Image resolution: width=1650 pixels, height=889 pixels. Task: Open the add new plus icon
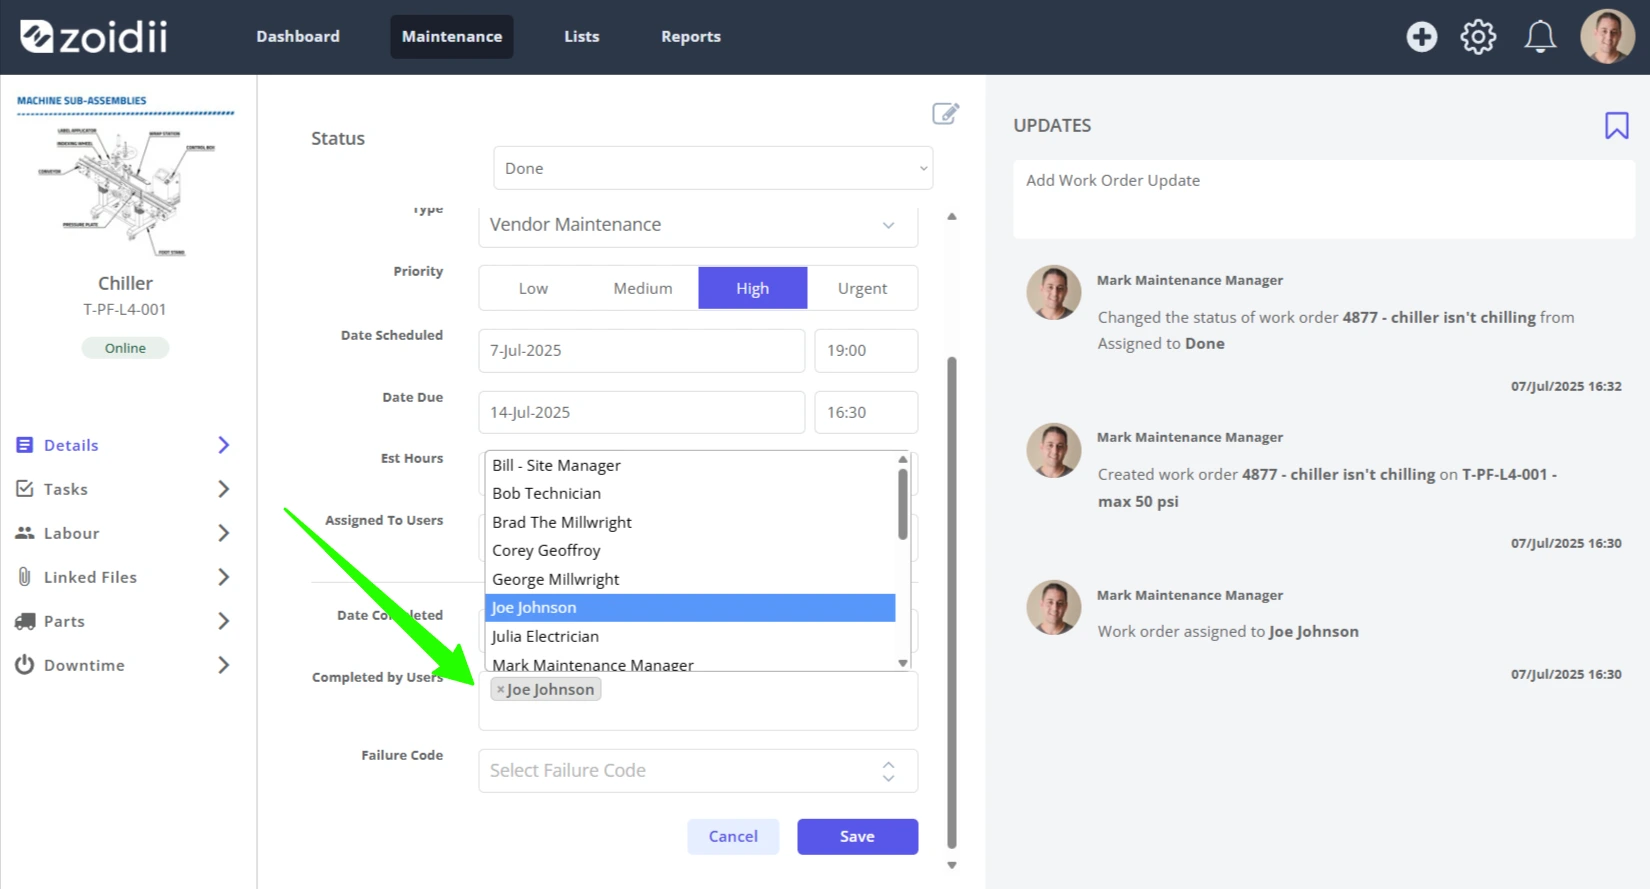tap(1421, 37)
